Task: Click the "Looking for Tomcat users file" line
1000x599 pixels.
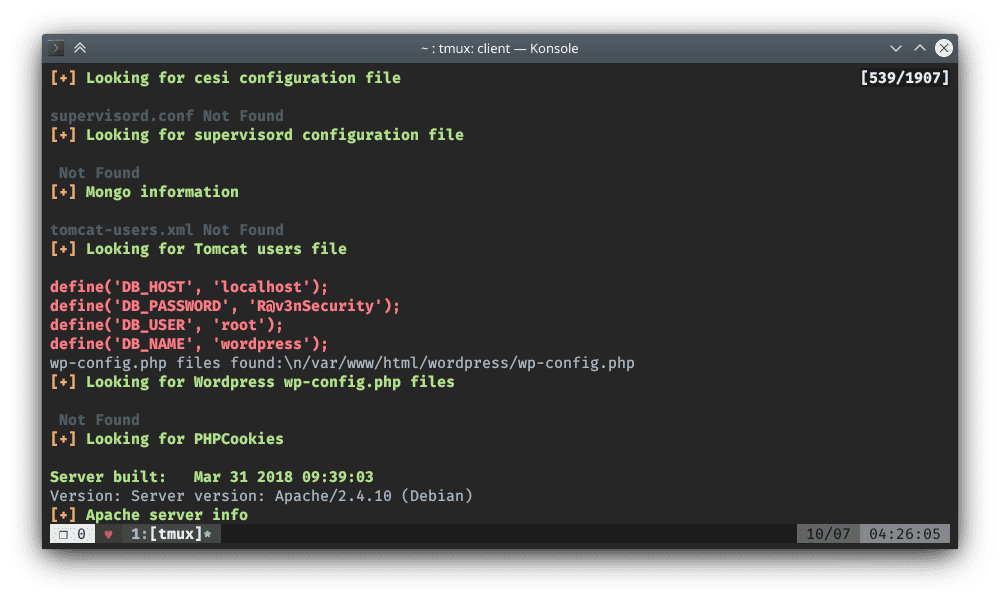Action: point(216,249)
